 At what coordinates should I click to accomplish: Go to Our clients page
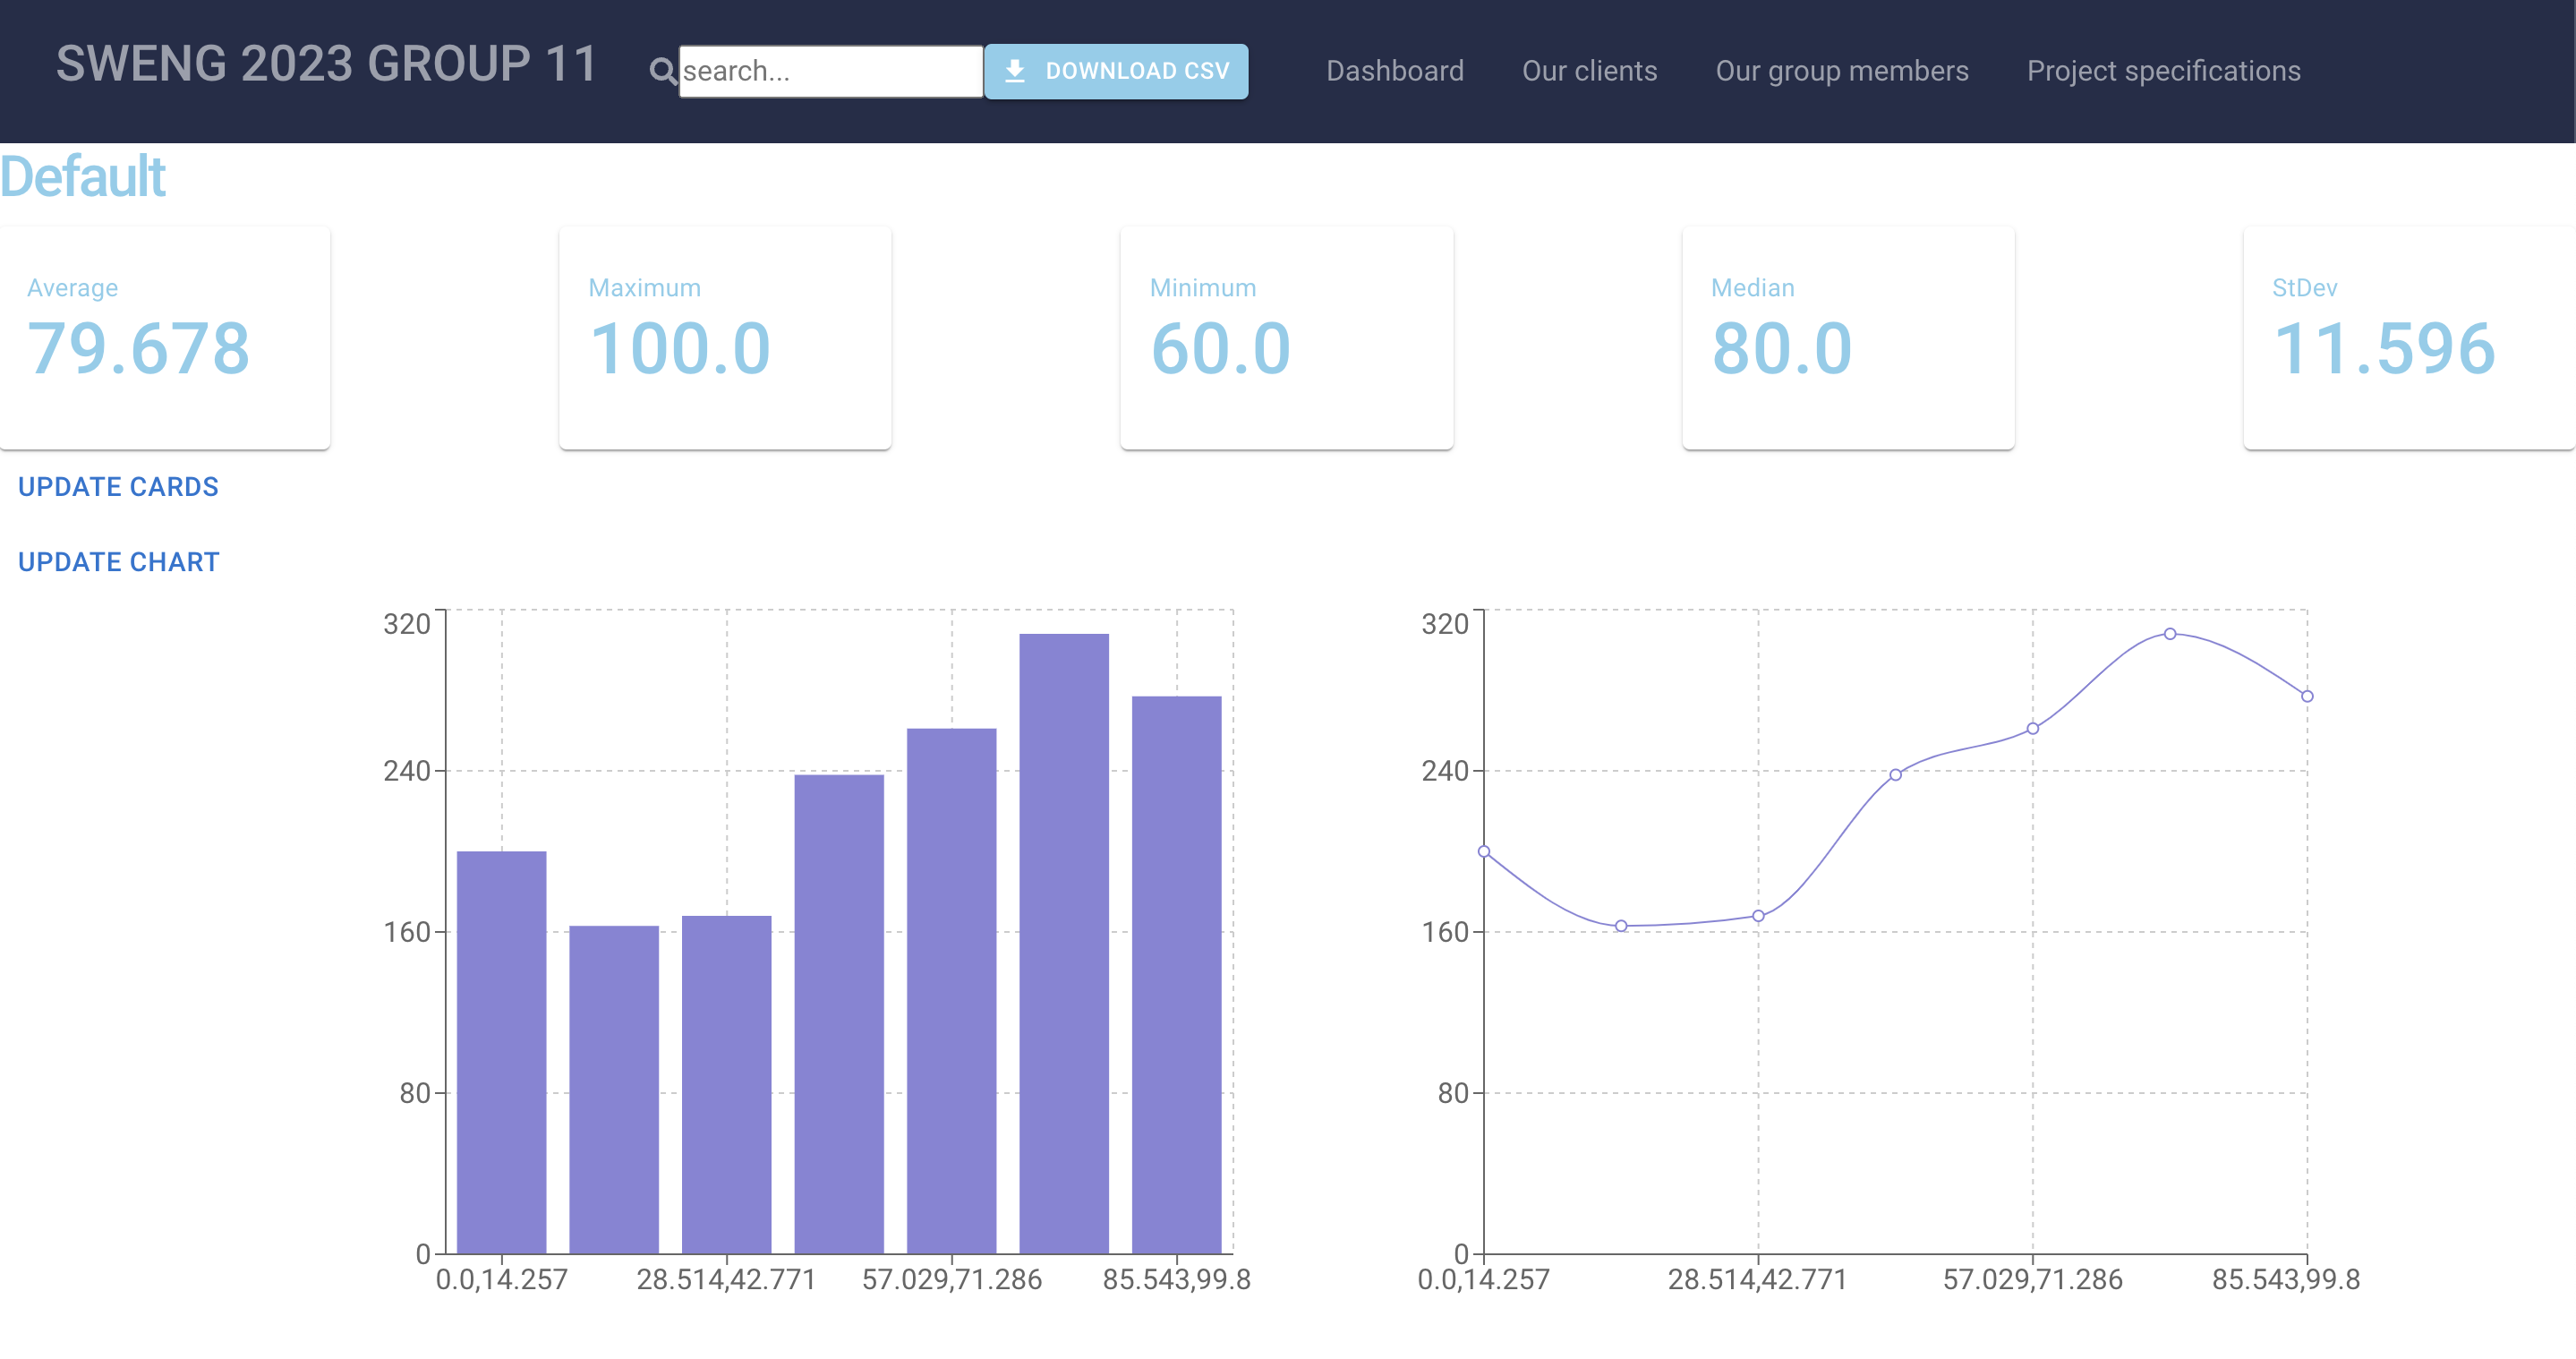(1589, 71)
